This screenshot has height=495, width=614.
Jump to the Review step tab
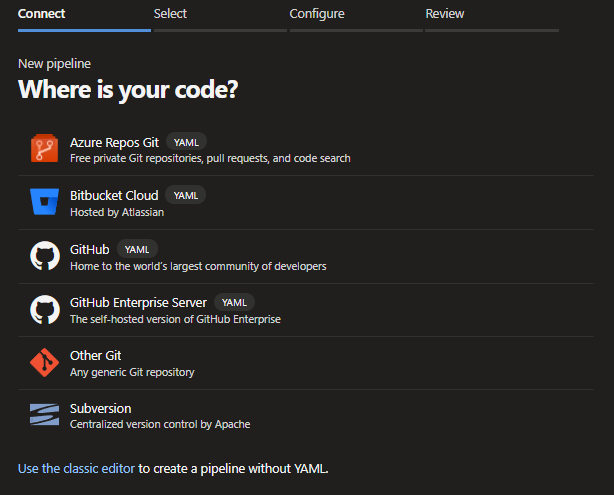point(445,14)
